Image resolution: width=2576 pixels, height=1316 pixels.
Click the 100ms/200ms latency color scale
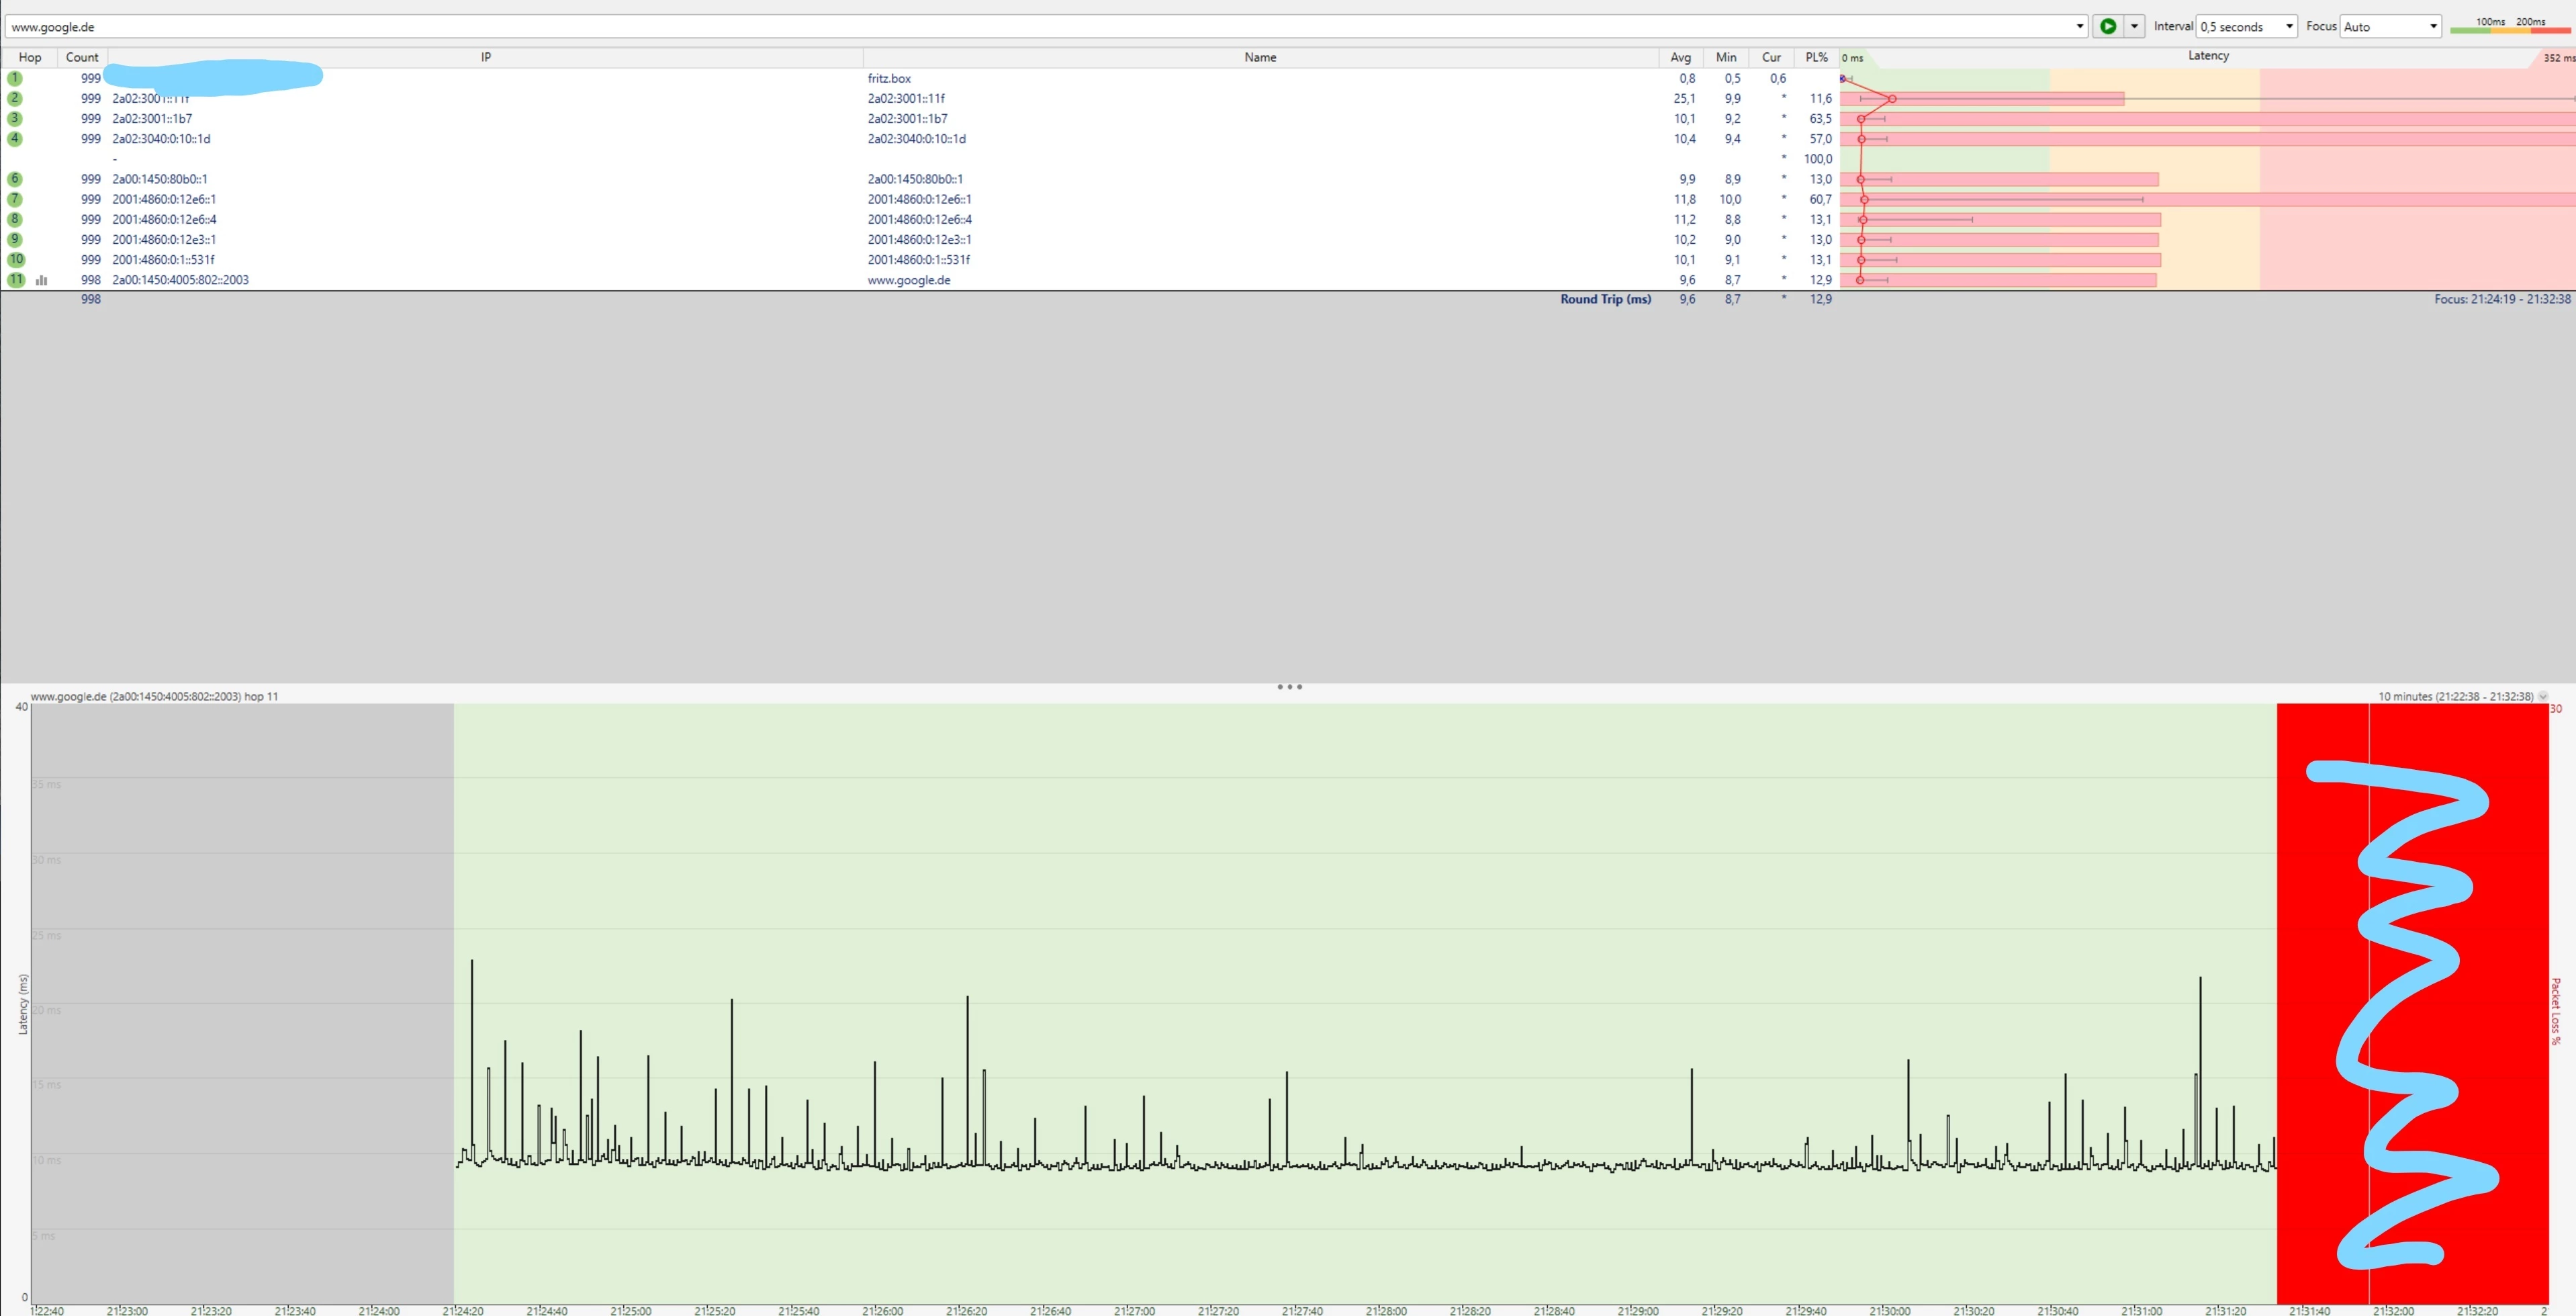[2510, 27]
